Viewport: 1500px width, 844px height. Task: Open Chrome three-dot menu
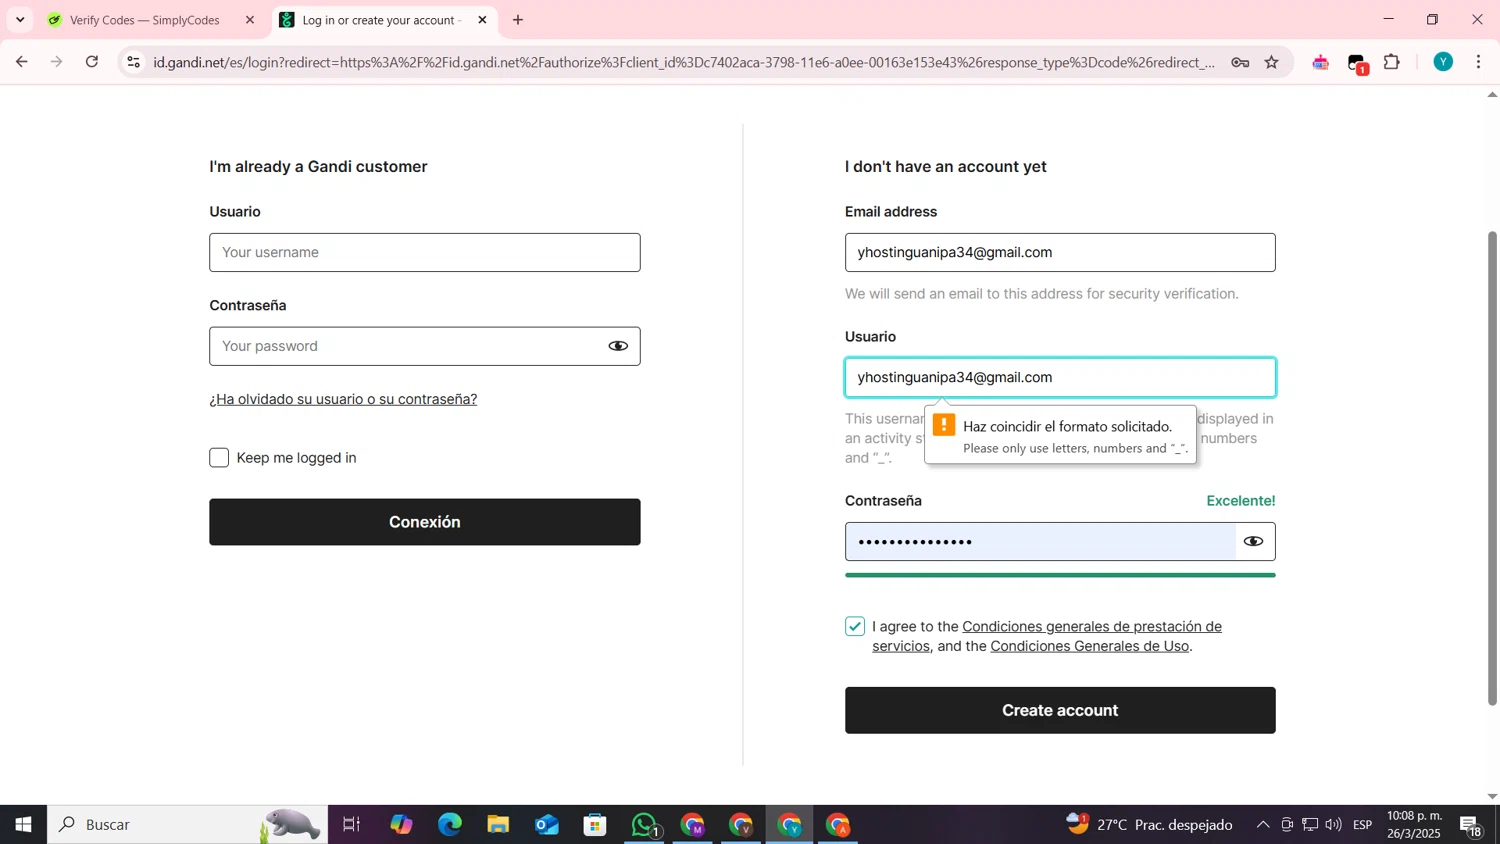(x=1479, y=62)
